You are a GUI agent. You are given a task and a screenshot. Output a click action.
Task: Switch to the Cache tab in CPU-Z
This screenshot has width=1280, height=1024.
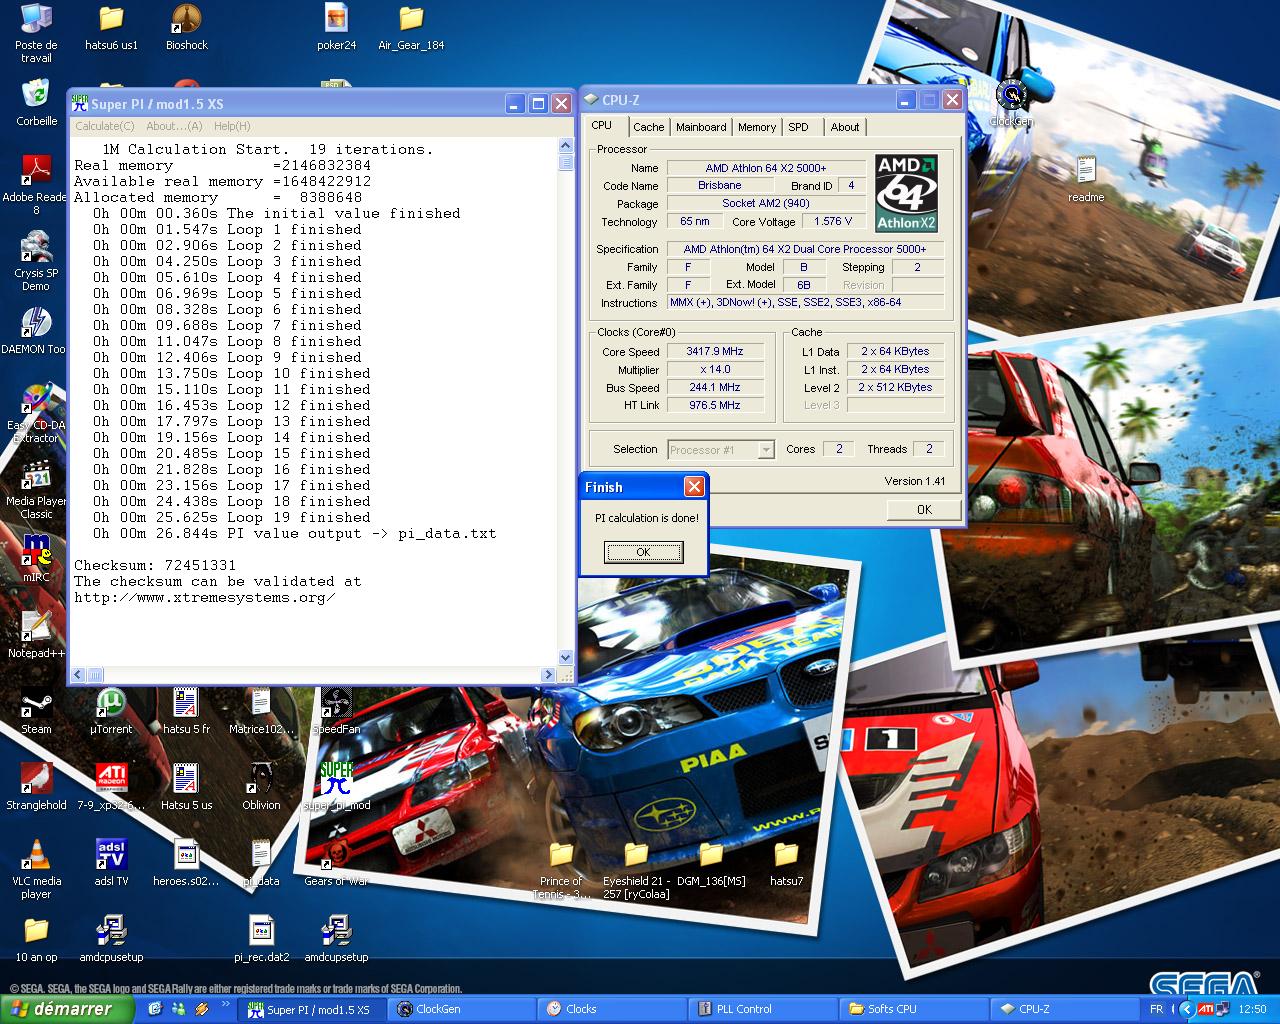(648, 127)
